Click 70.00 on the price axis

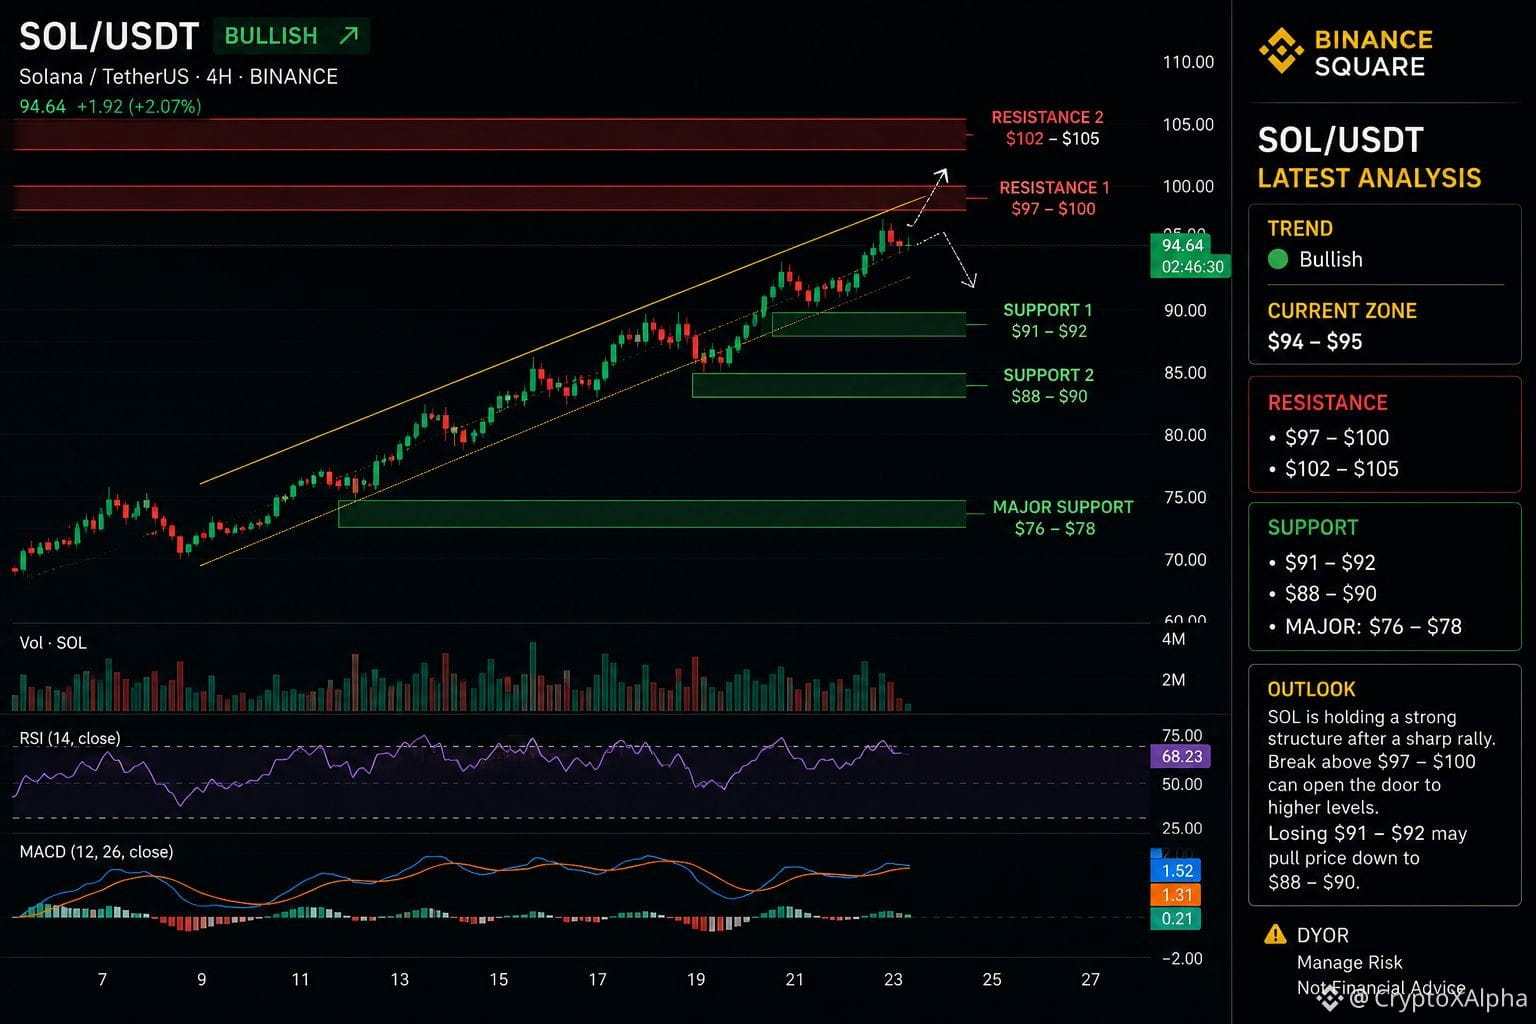pyautogui.click(x=1185, y=559)
